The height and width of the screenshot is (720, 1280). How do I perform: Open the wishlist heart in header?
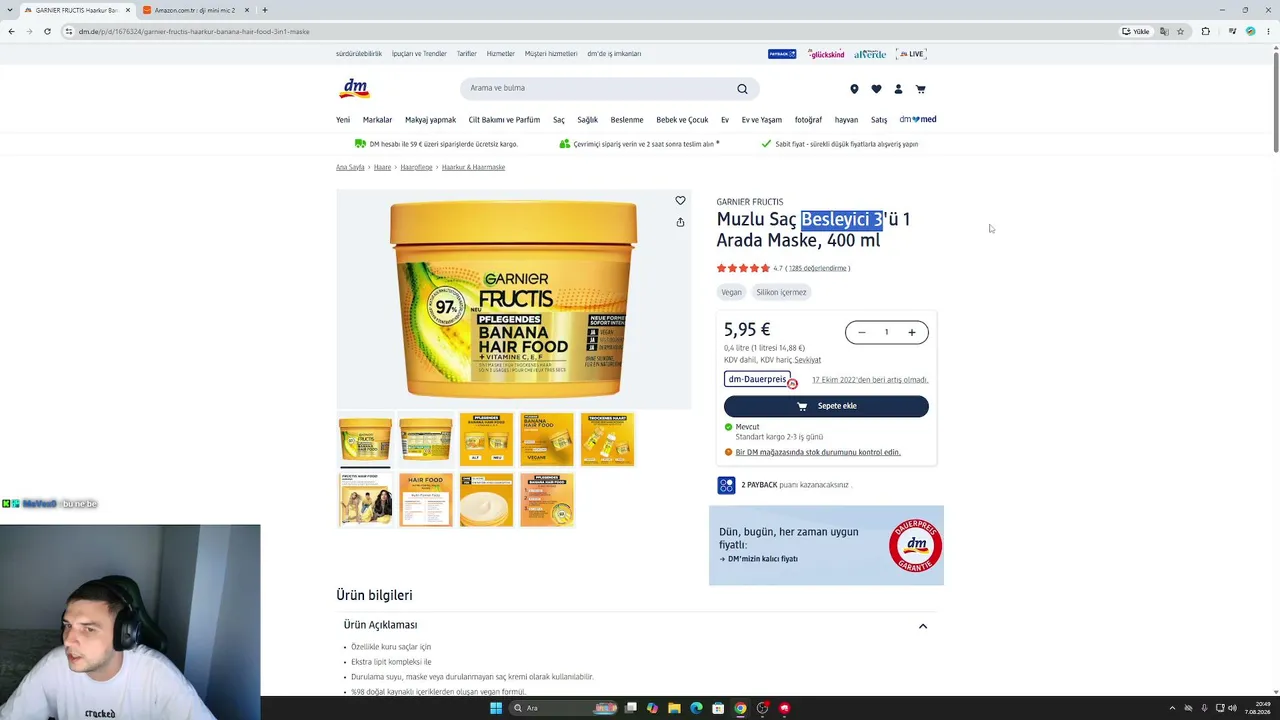pyautogui.click(x=876, y=89)
